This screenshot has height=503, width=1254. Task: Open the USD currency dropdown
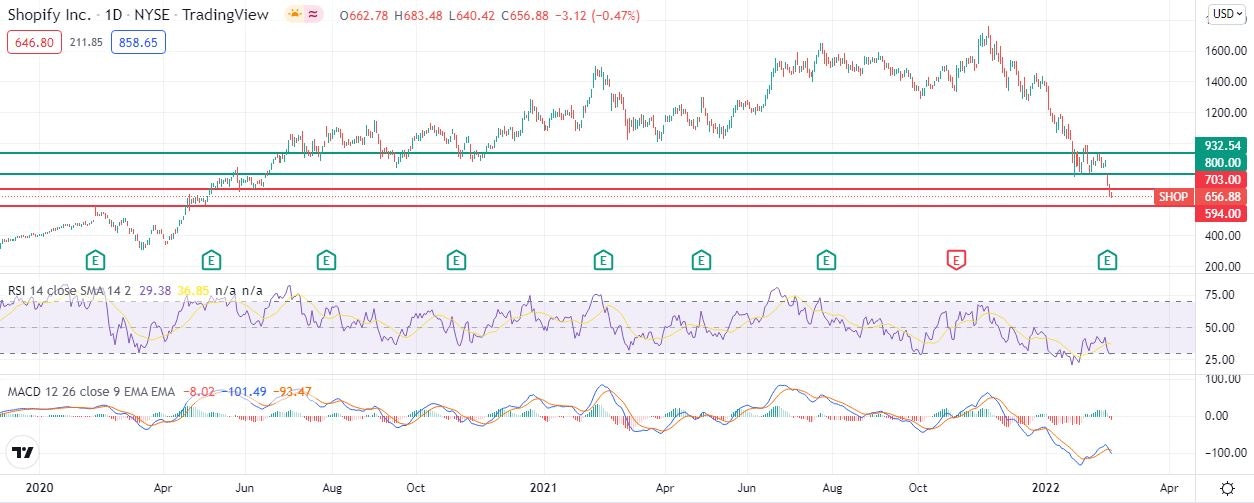1225,14
